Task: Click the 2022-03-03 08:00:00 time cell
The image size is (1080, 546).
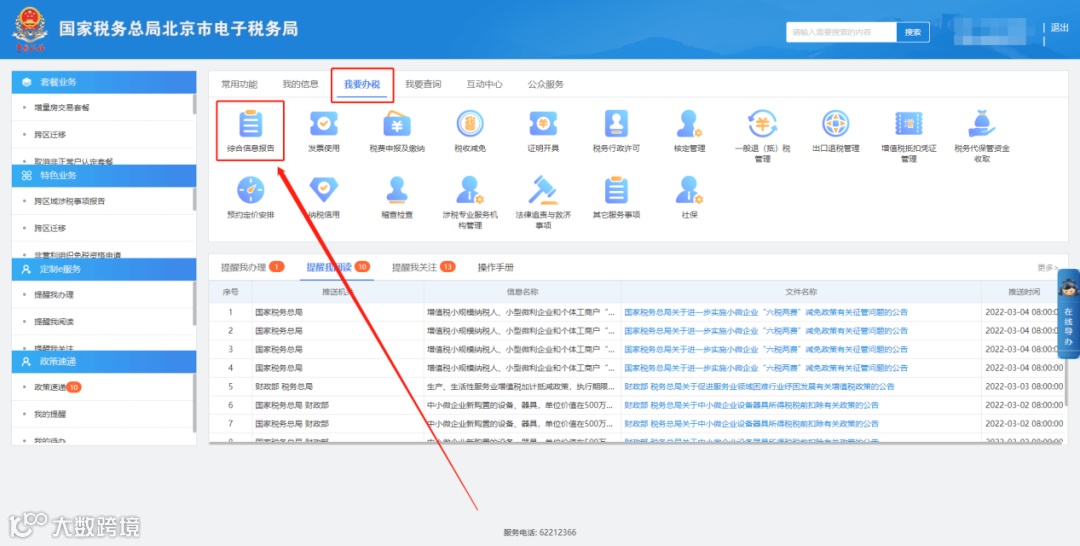Action: [x=1024, y=387]
